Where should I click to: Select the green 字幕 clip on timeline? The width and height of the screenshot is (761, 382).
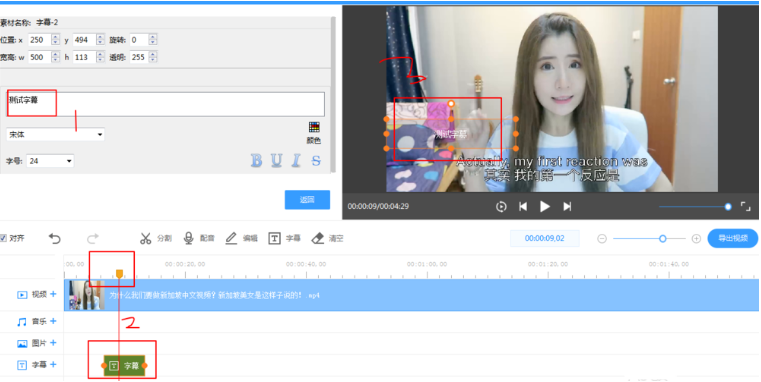pos(124,365)
